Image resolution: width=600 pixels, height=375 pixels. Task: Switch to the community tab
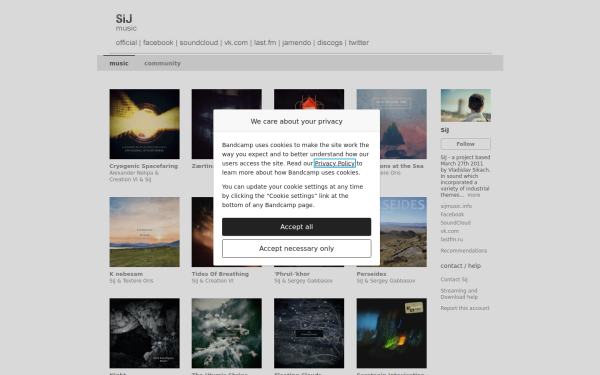[x=162, y=63]
